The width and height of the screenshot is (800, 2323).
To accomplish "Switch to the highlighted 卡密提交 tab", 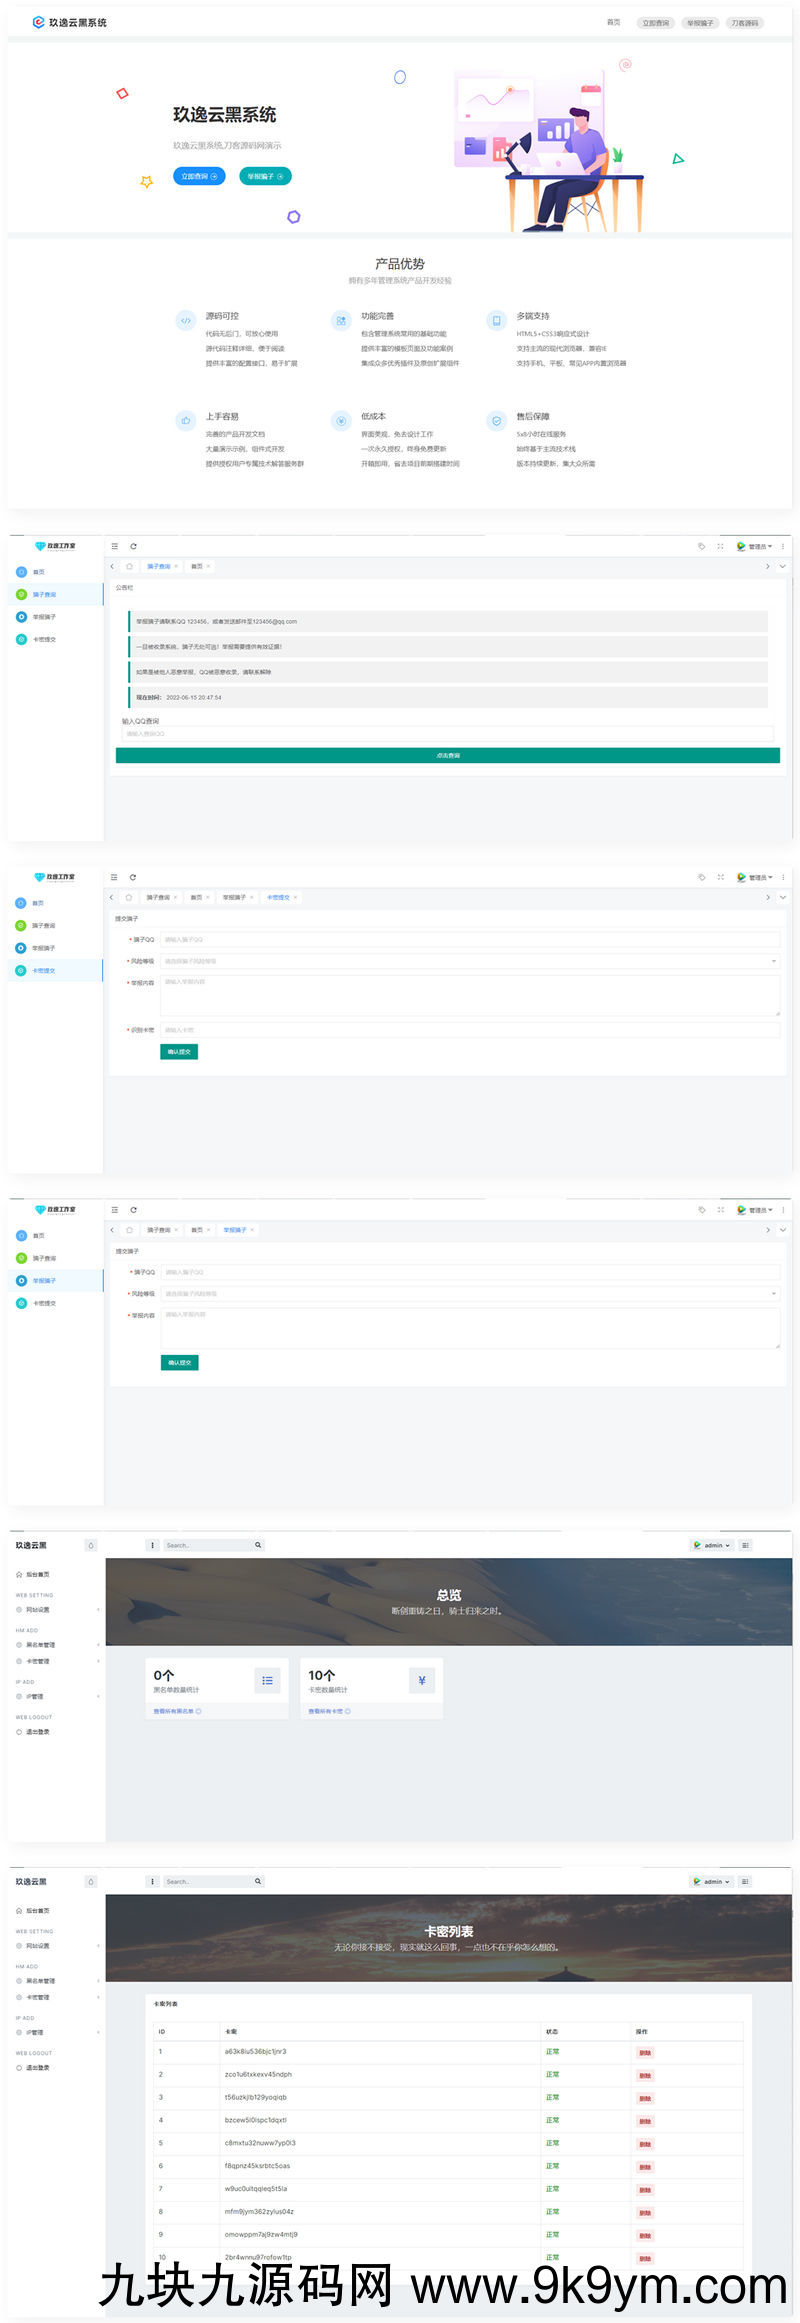I will [278, 897].
